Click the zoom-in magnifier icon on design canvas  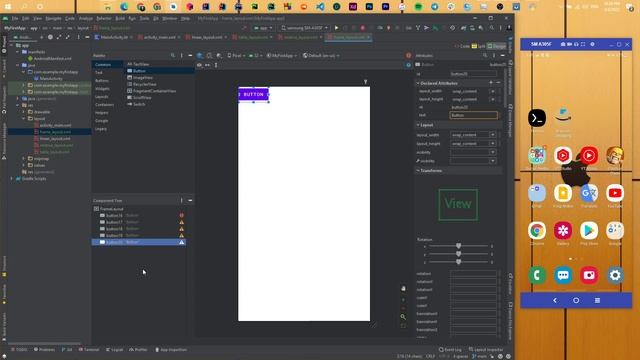[403, 317]
